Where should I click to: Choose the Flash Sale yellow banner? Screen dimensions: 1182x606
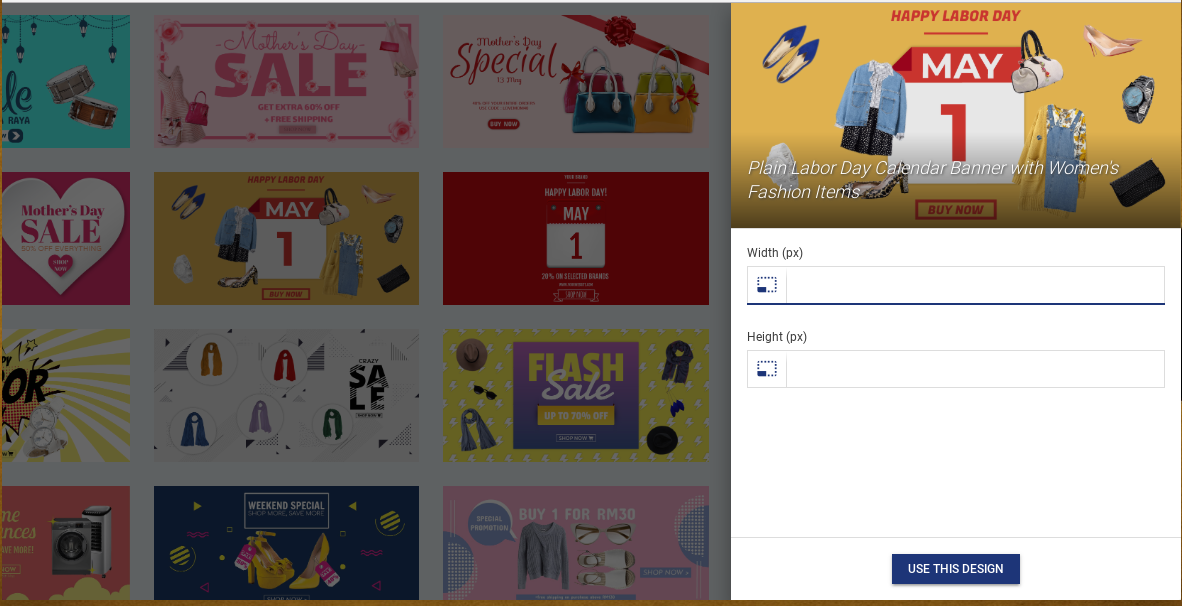pyautogui.click(x=576, y=395)
